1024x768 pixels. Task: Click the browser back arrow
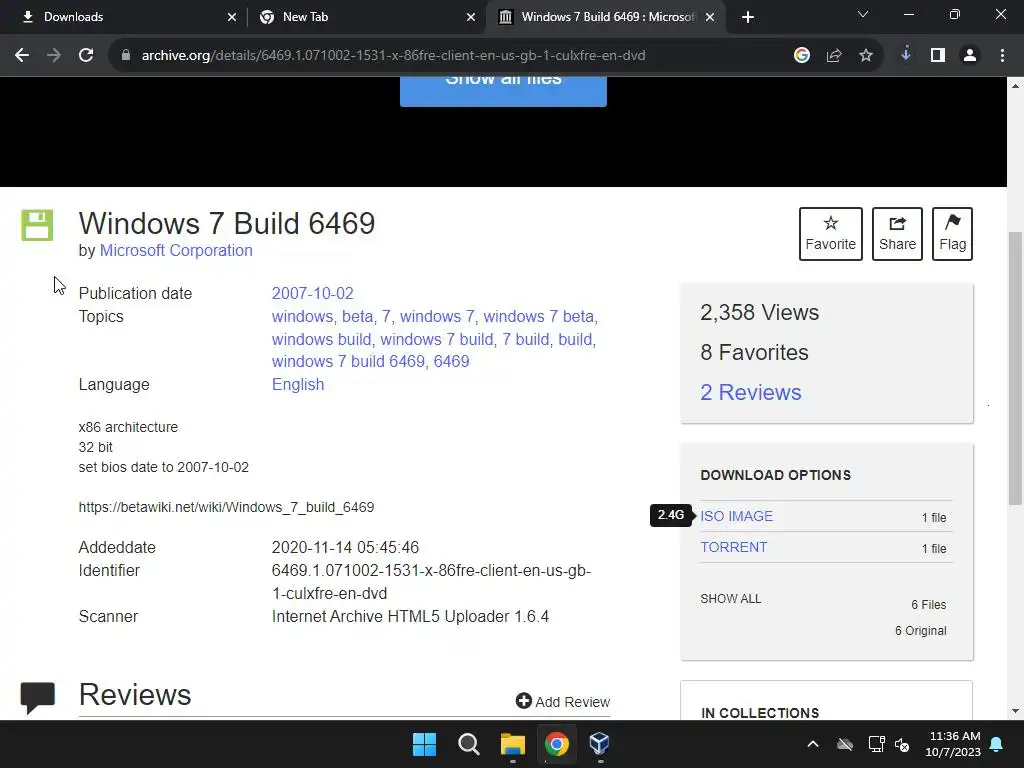(22, 56)
